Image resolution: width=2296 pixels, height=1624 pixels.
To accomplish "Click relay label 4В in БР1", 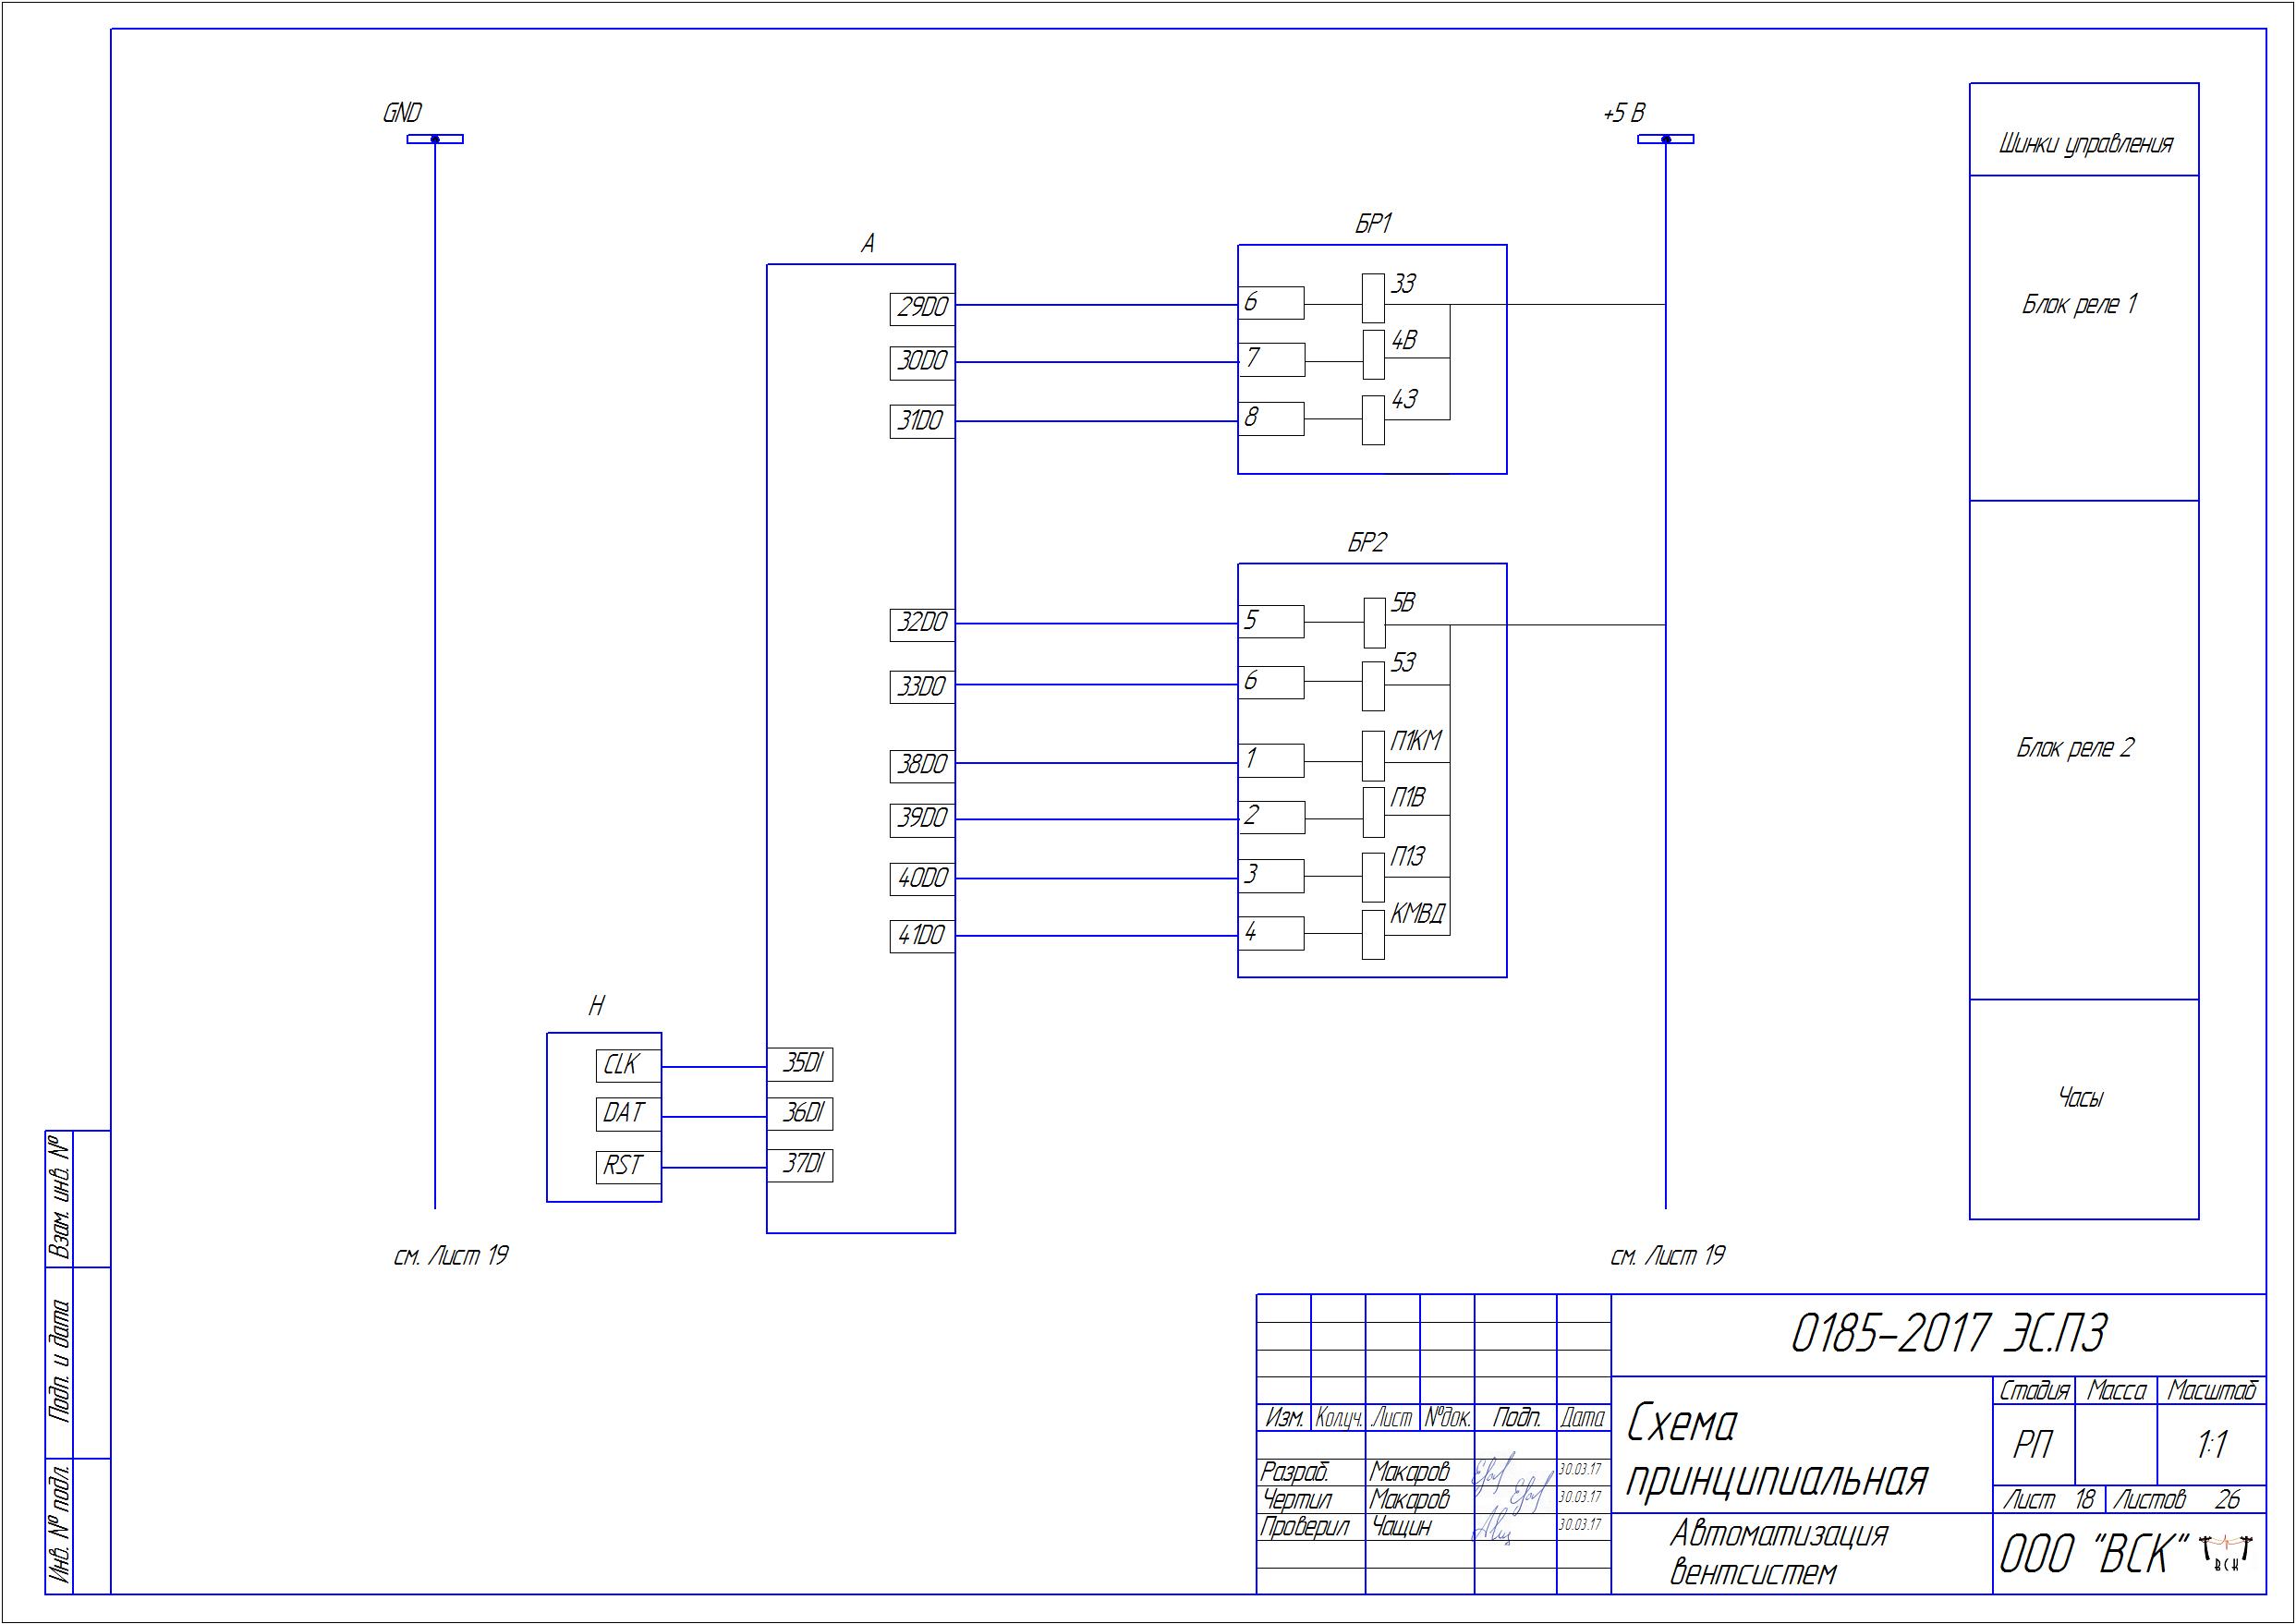I will 1404,341.
